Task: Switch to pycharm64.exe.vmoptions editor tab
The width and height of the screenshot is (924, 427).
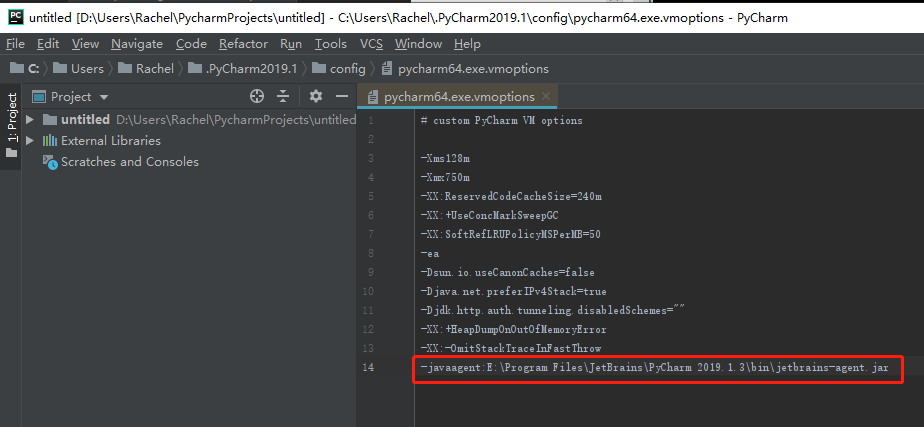Action: click(459, 97)
